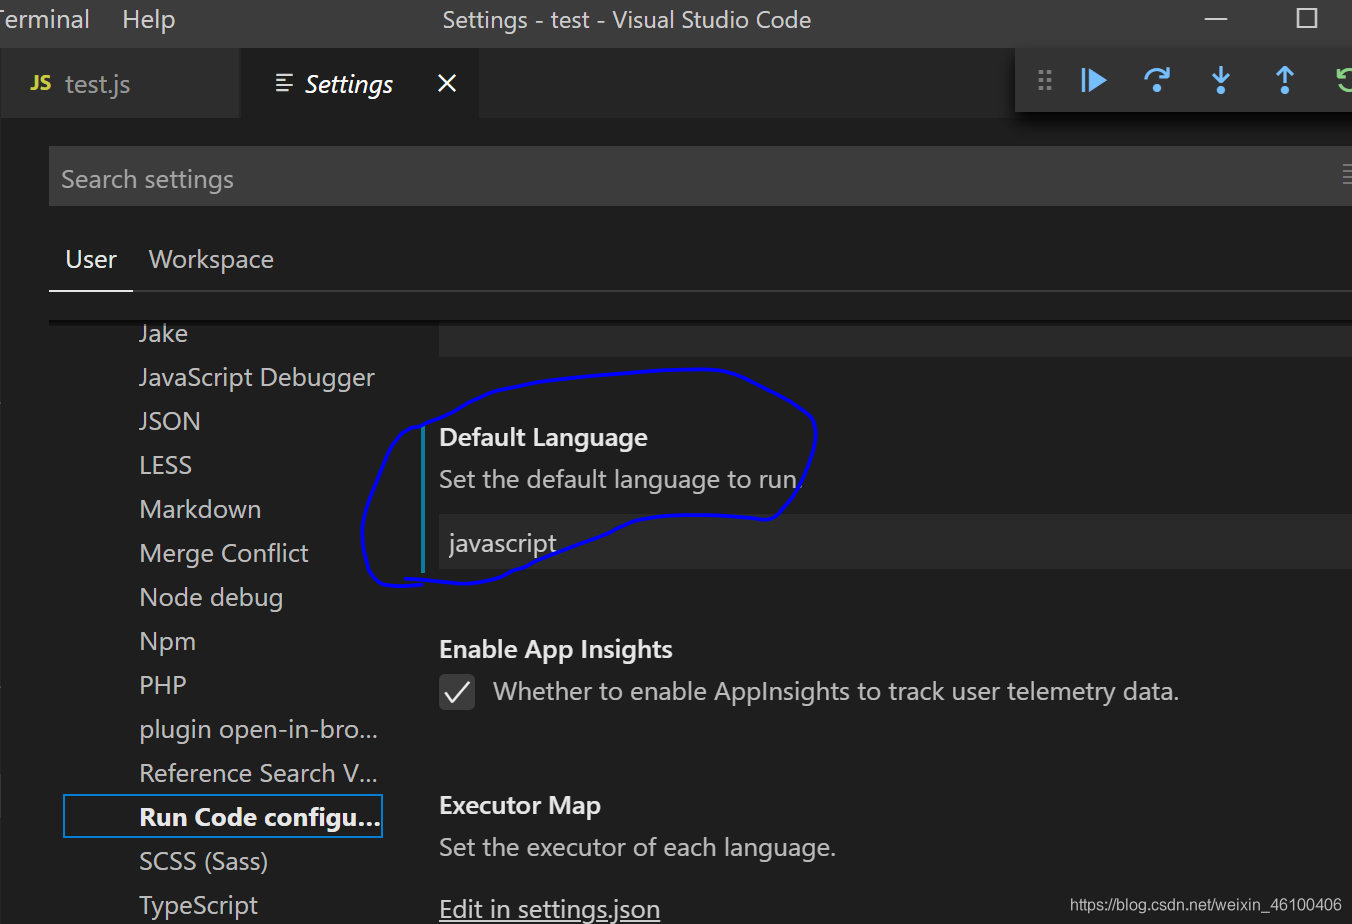Click 'Set the executor of each language.' text
This screenshot has width=1352, height=924.
click(x=637, y=848)
